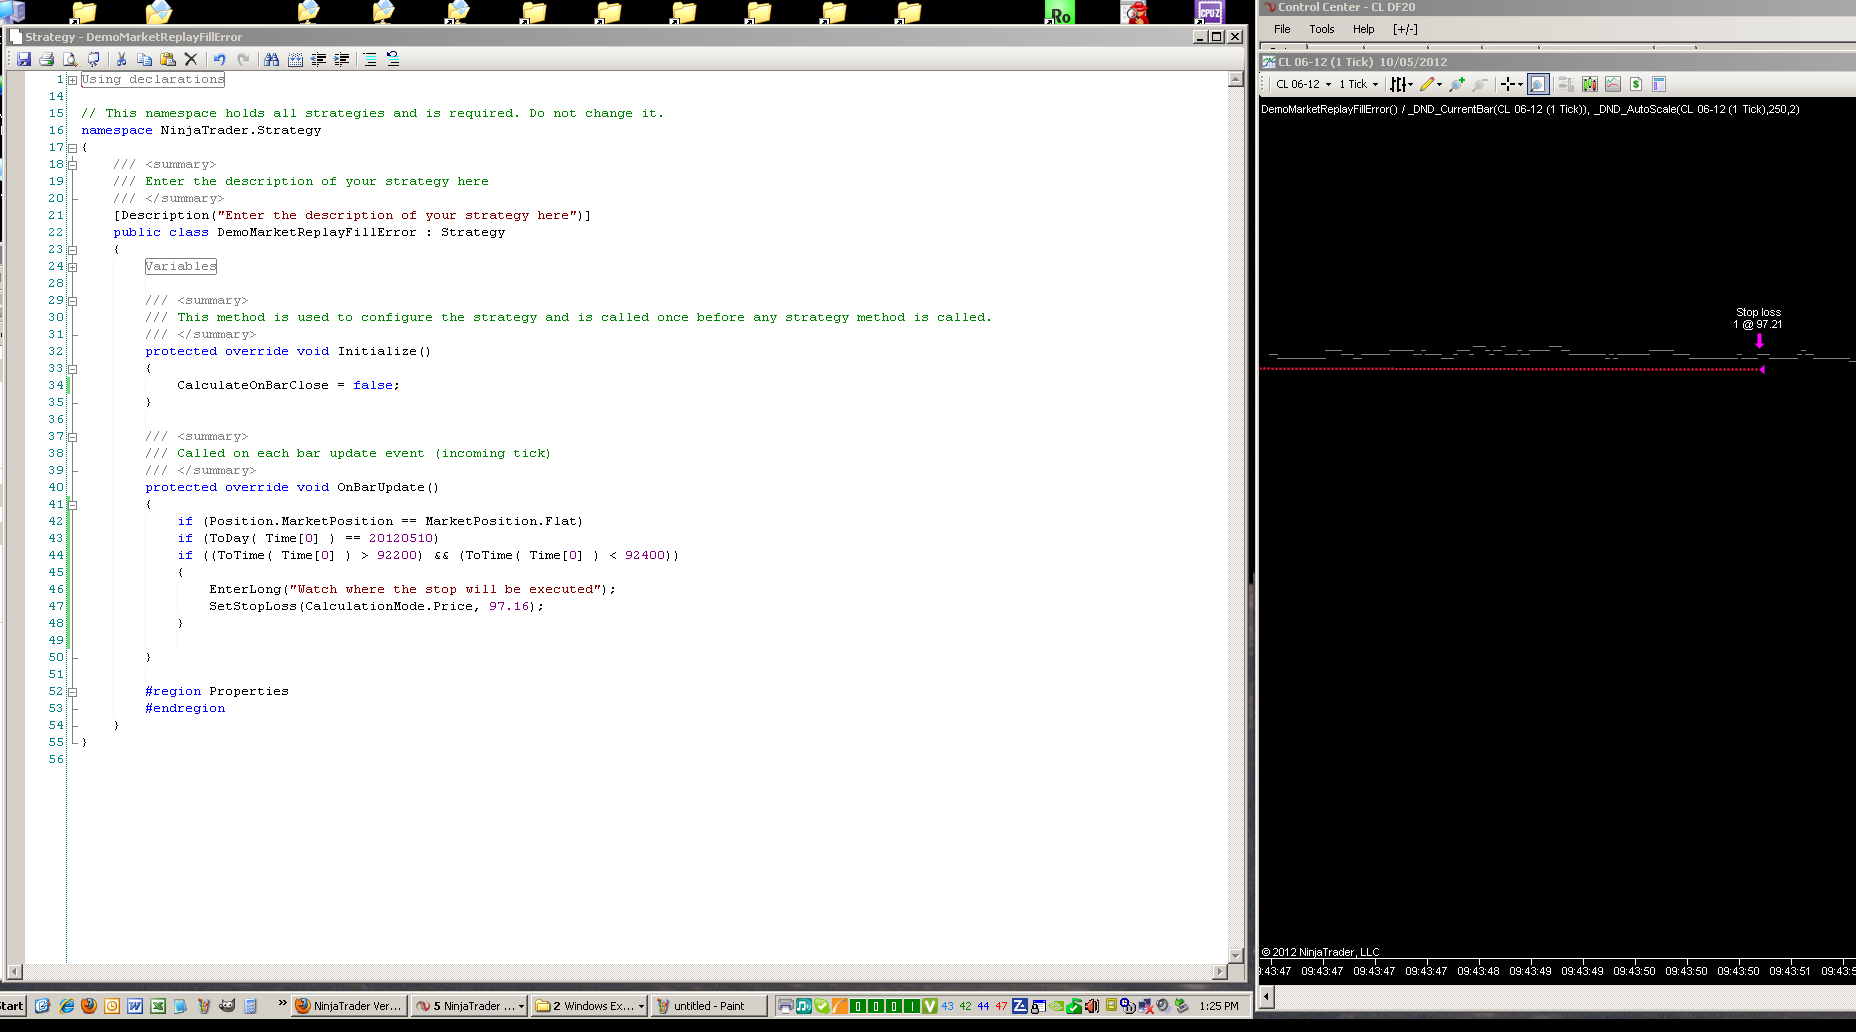
Task: Switch to untitled - Paint taskbar button
Action: [x=709, y=1006]
